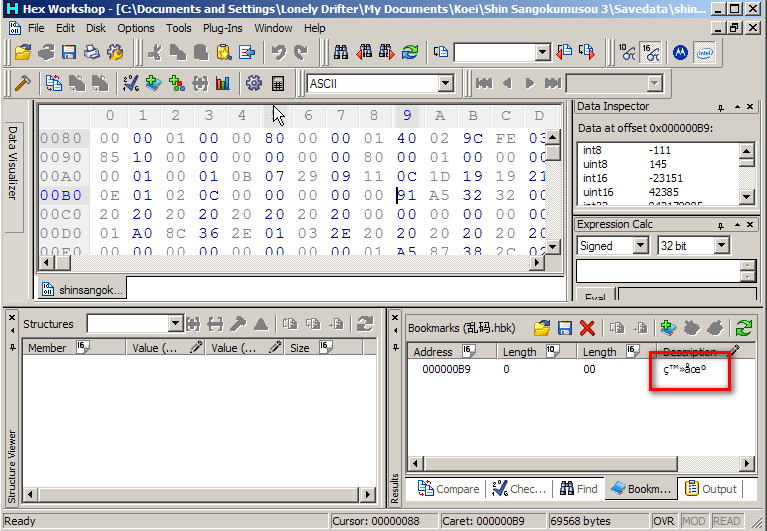Viewport: 767px width, 531px height.
Task: Delete bookmark with the red X icon
Action: click(x=587, y=328)
